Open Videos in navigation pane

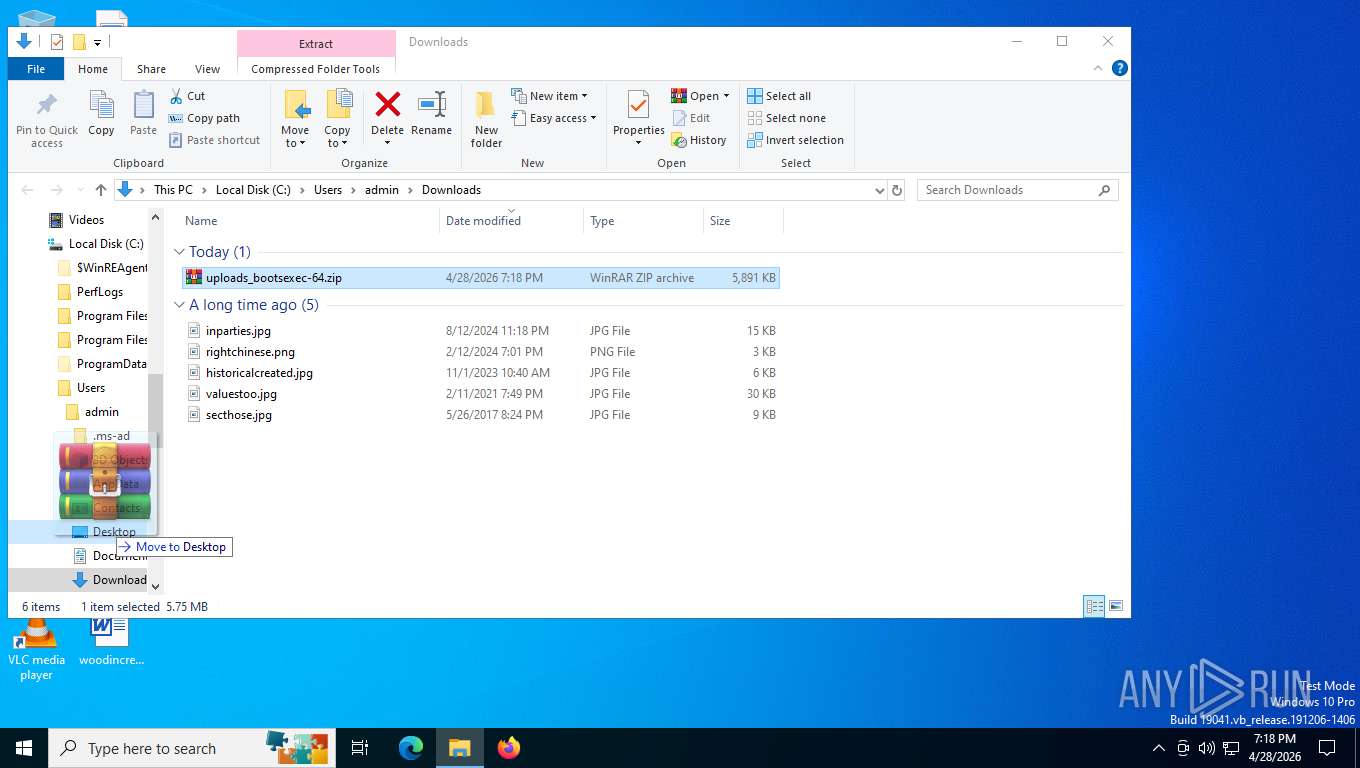click(86, 220)
